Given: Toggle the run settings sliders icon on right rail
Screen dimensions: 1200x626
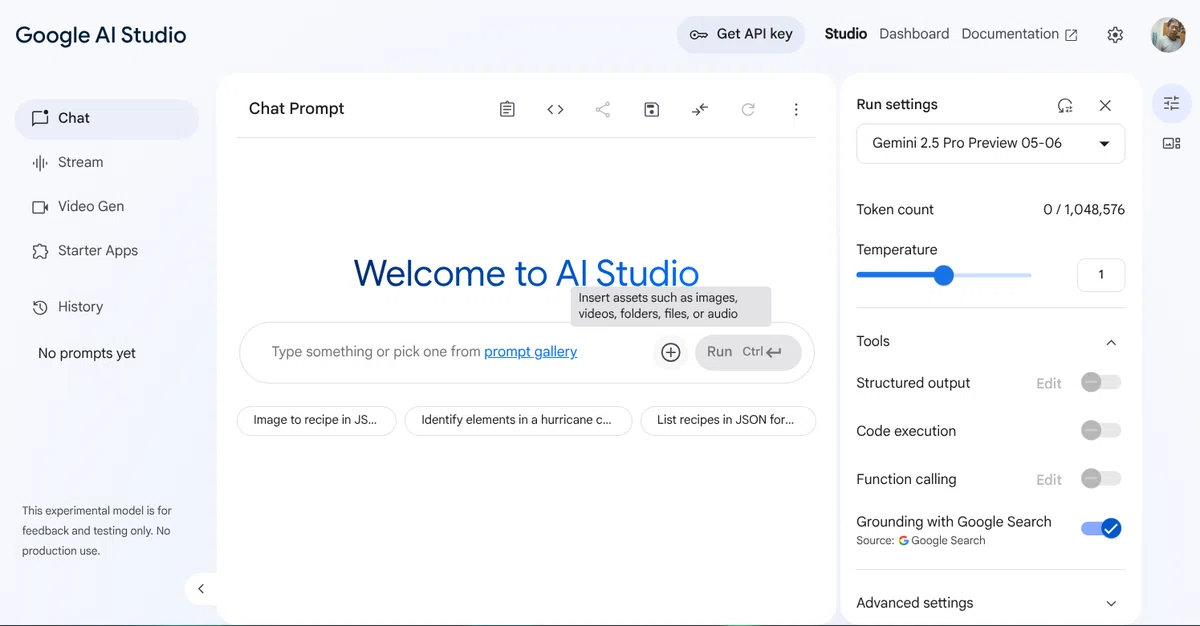Looking at the screenshot, I should (x=1172, y=103).
